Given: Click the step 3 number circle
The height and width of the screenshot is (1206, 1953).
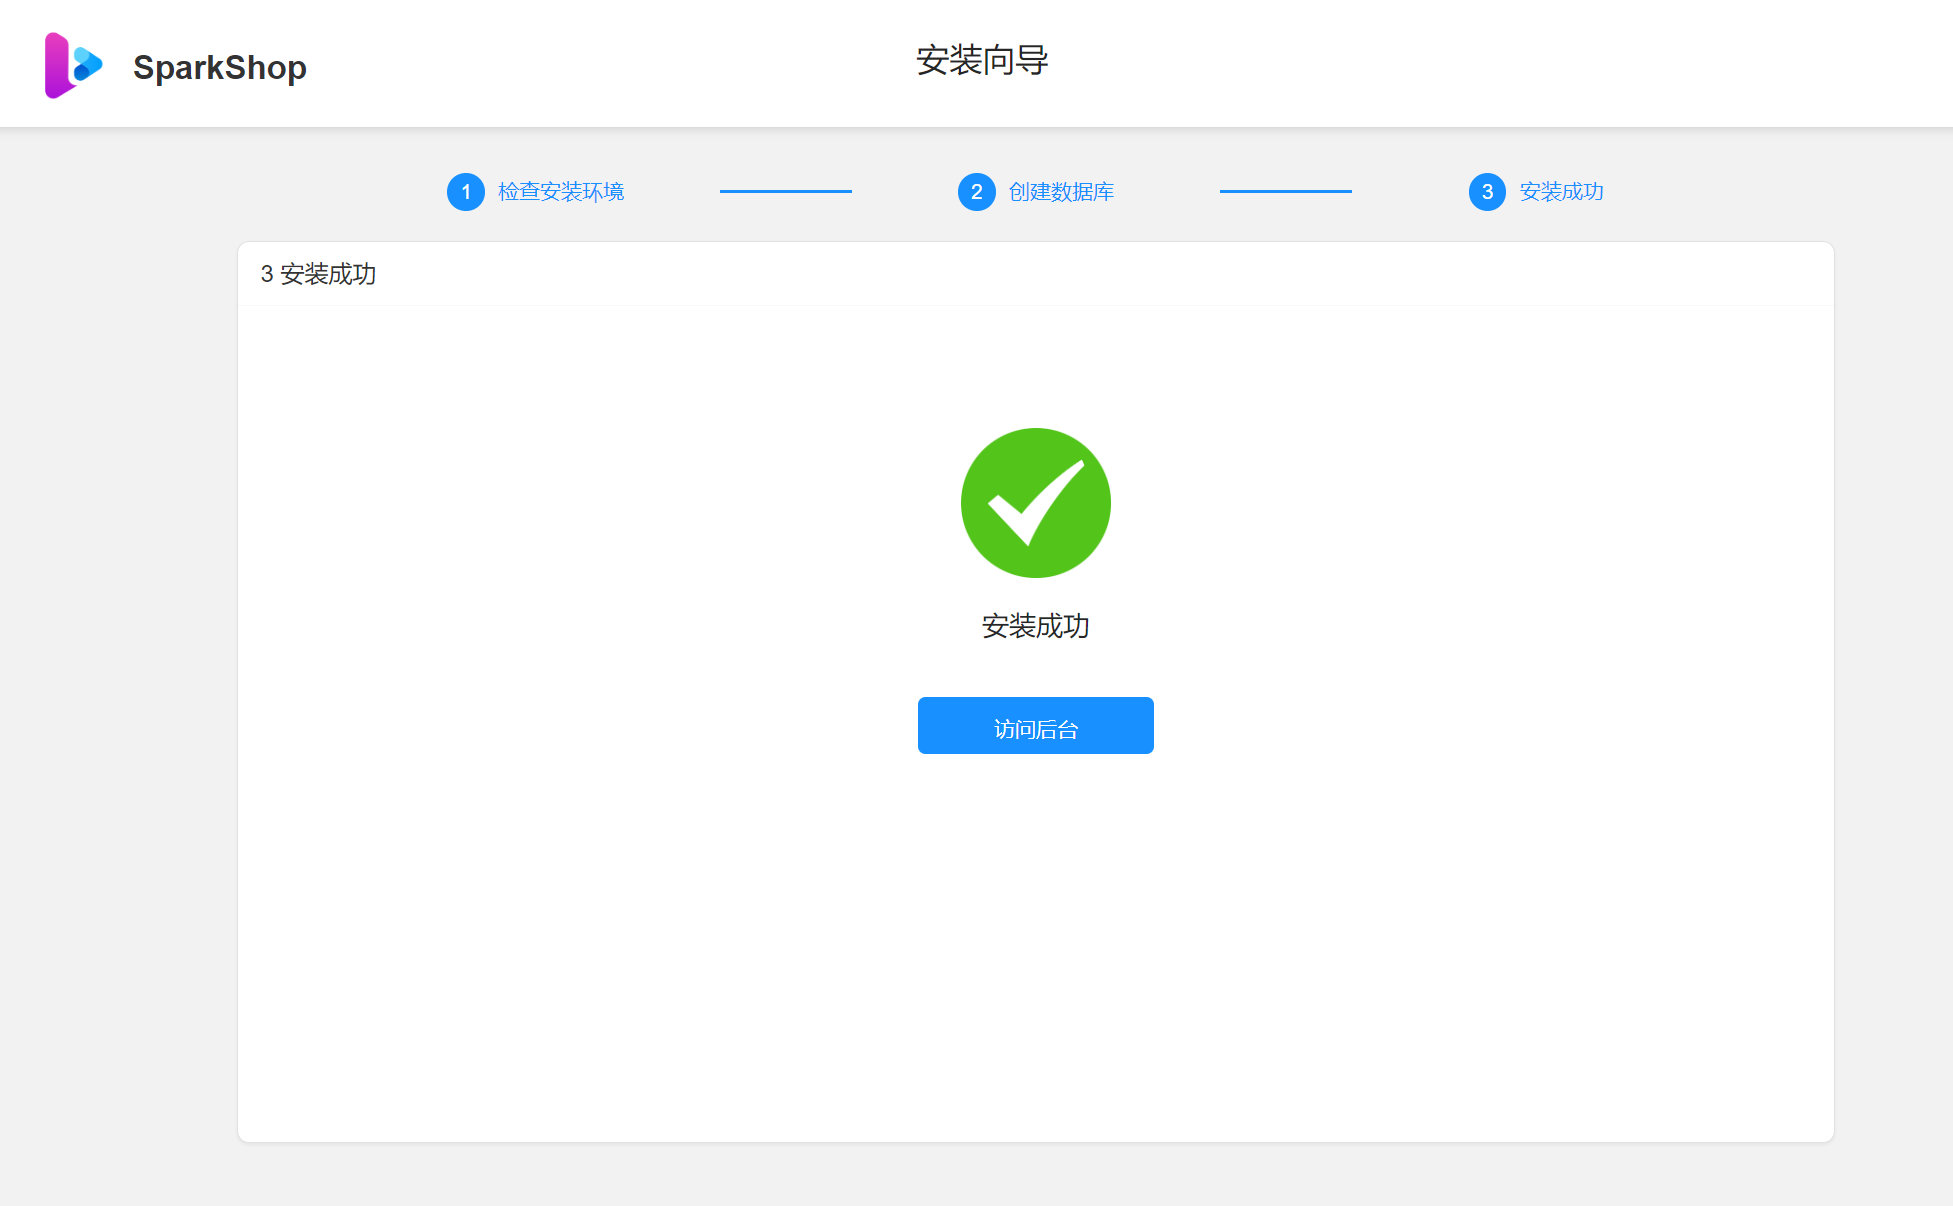Looking at the screenshot, I should pos(1487,192).
